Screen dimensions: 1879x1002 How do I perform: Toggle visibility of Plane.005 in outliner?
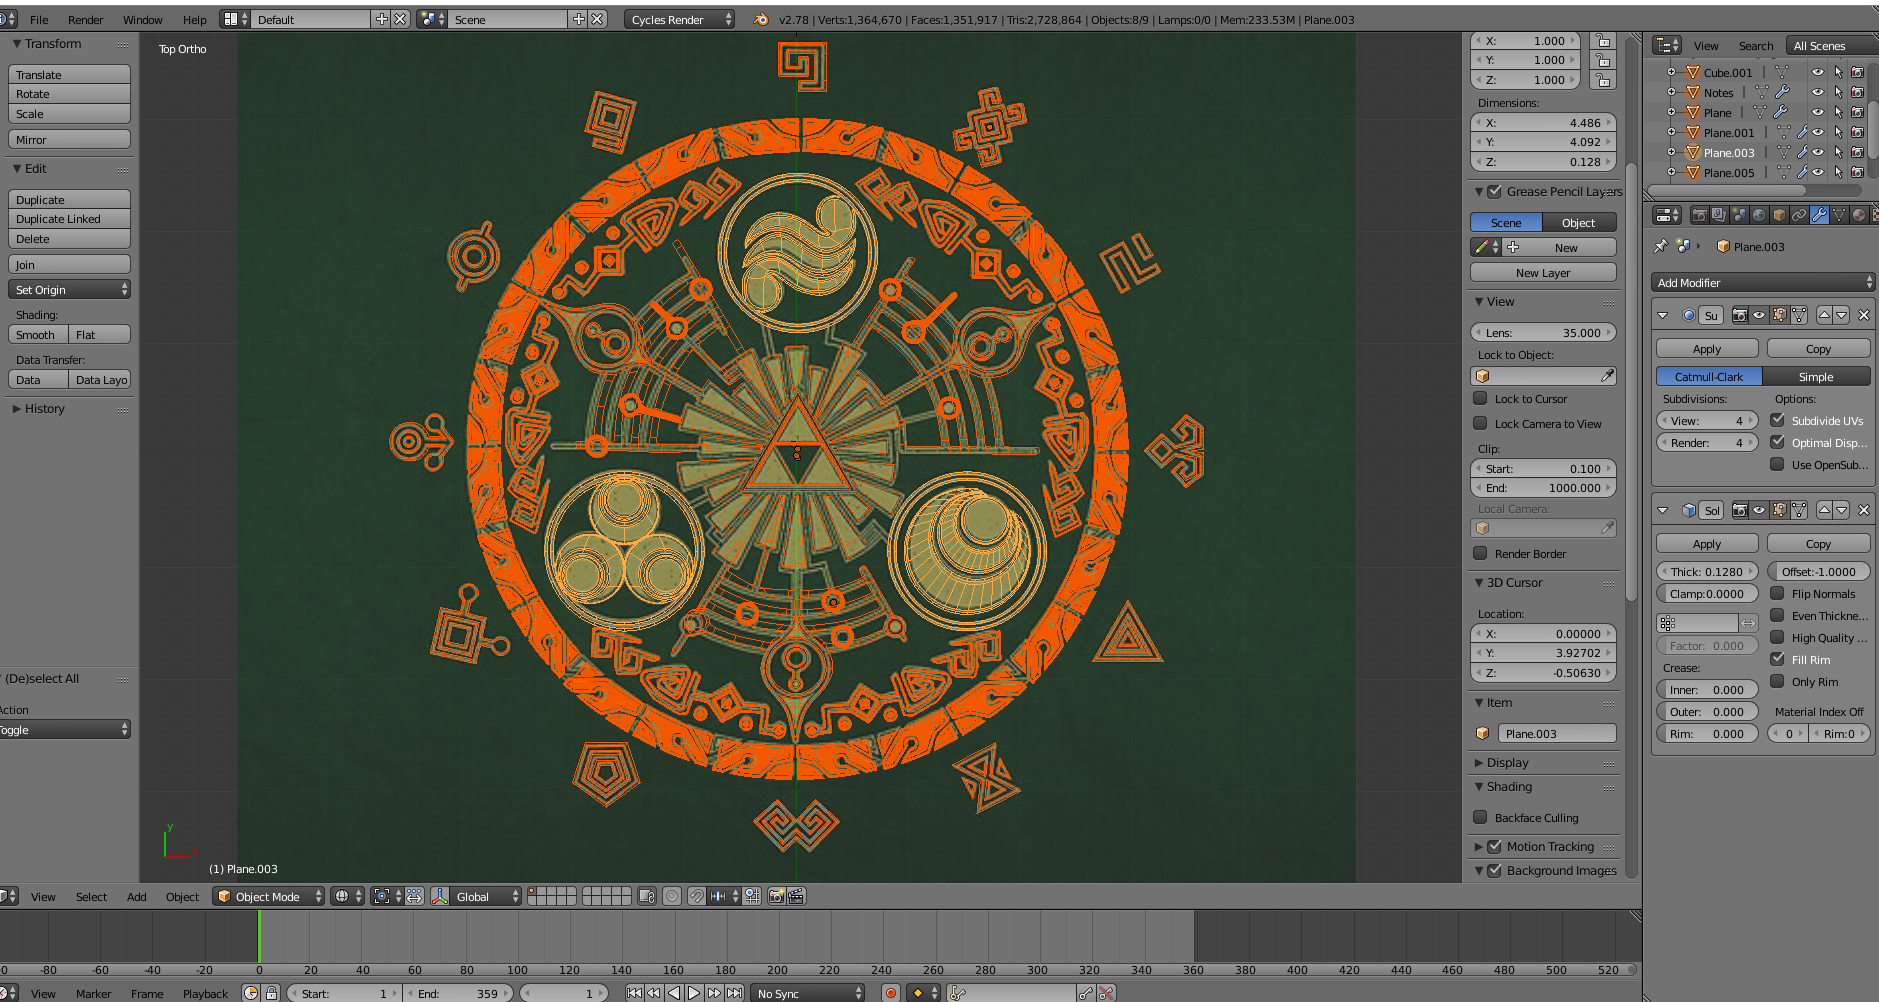point(1818,172)
